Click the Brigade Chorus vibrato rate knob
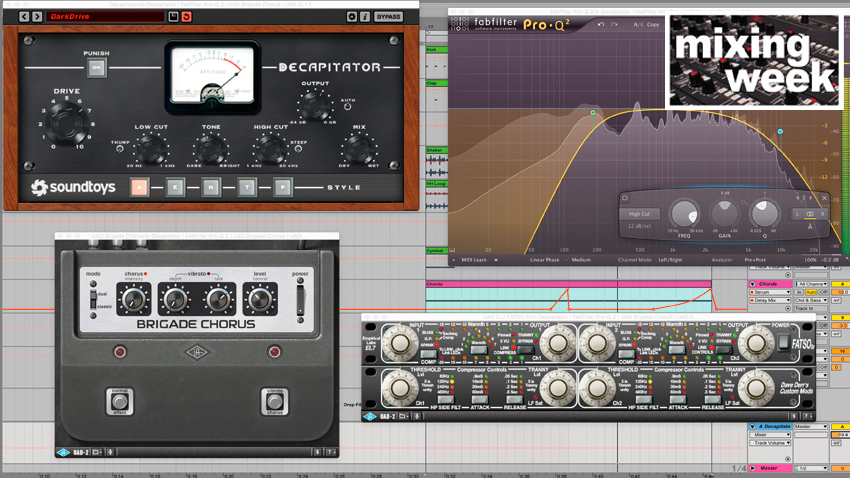Image resolution: width=850 pixels, height=478 pixels. pyautogui.click(x=218, y=299)
